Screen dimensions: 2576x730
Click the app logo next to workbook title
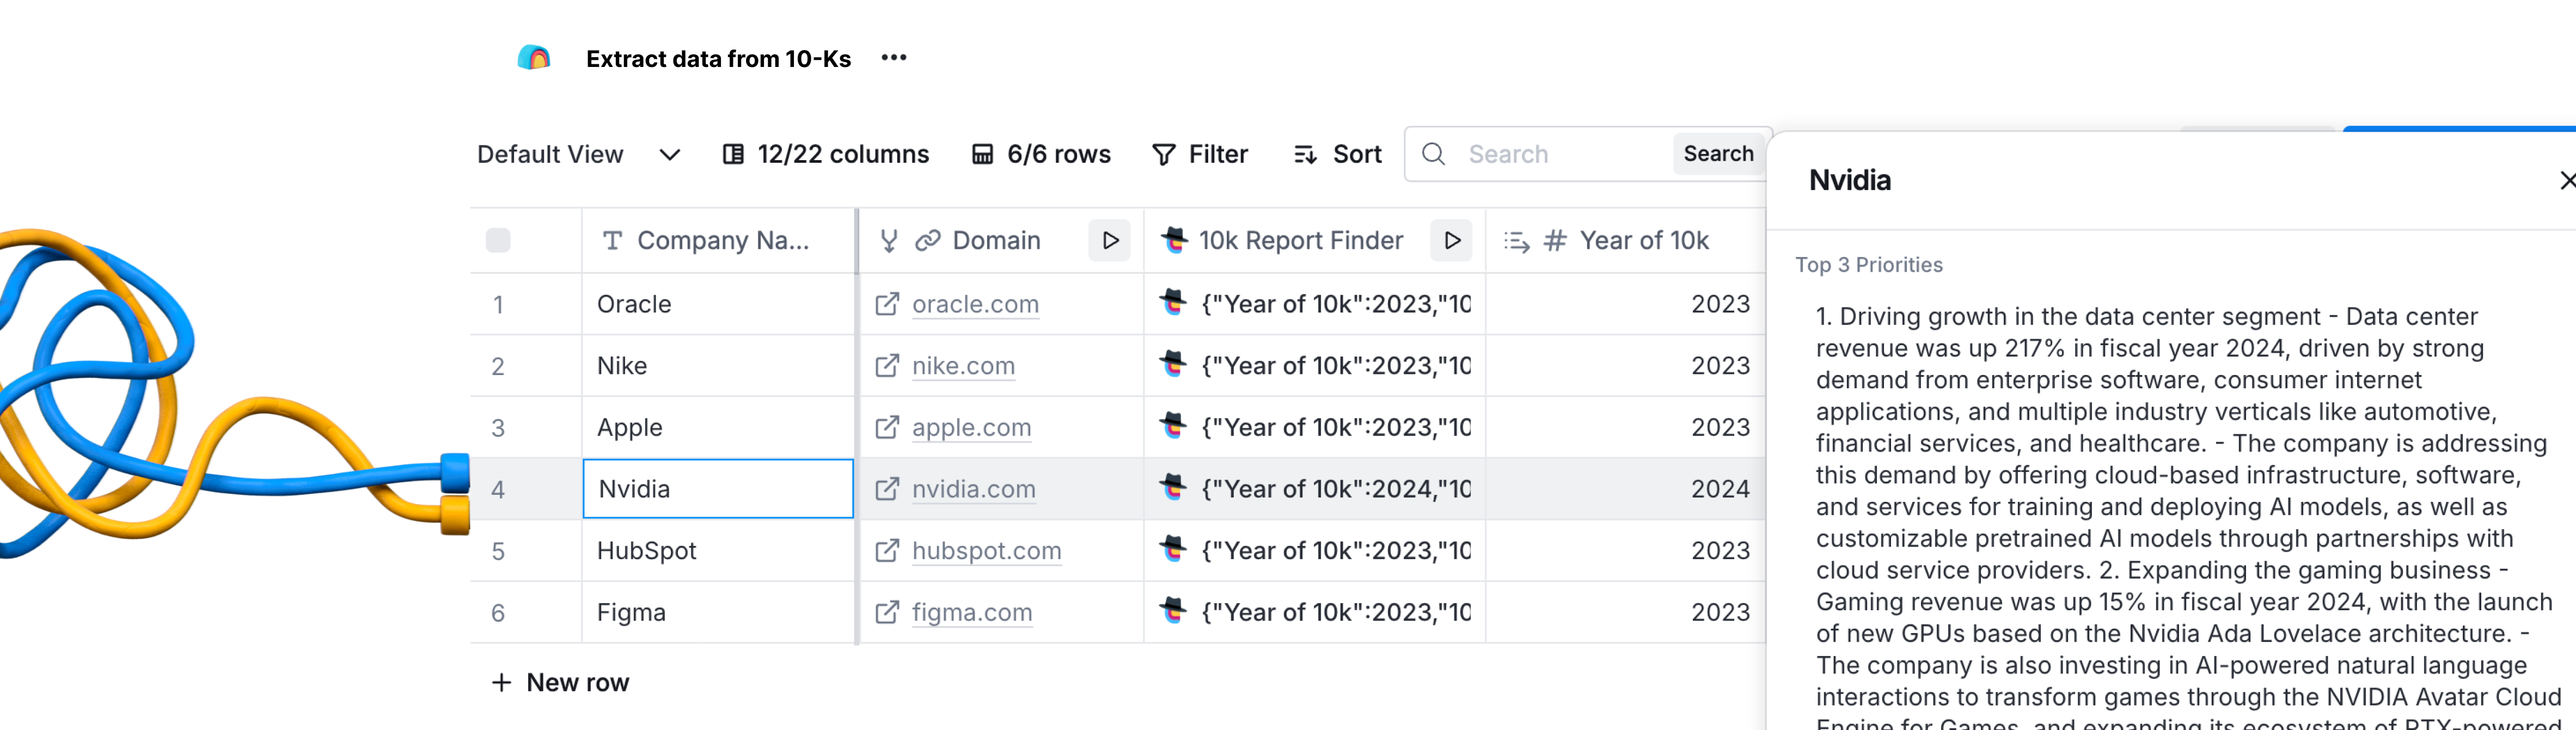click(534, 58)
